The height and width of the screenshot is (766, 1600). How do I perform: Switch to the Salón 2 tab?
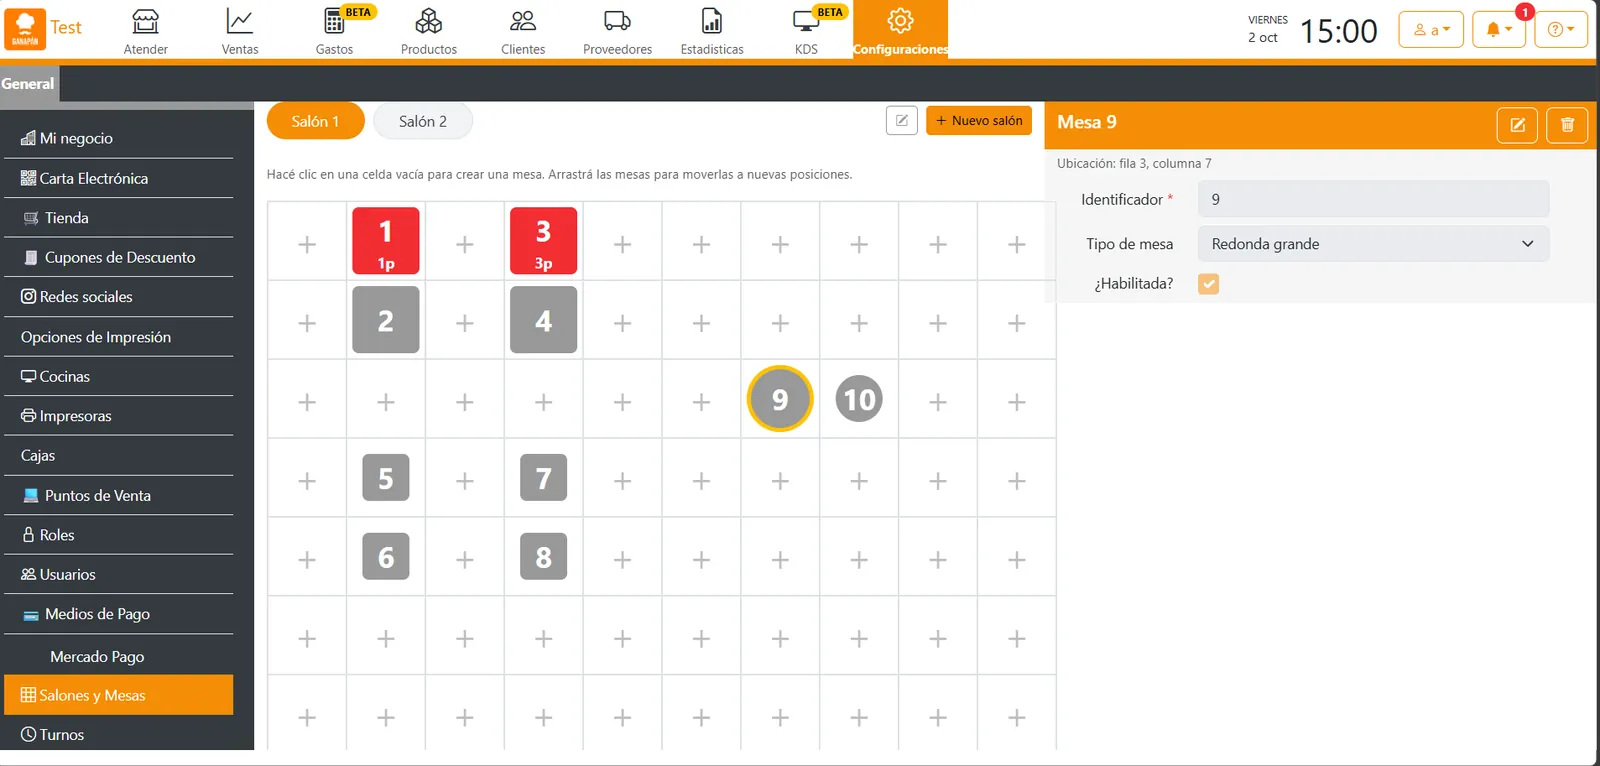click(423, 121)
